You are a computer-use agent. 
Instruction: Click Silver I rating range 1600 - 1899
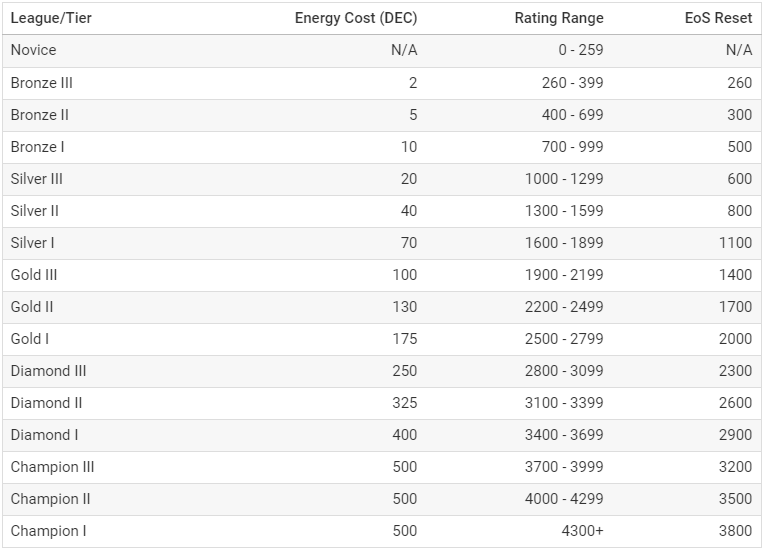pos(564,243)
